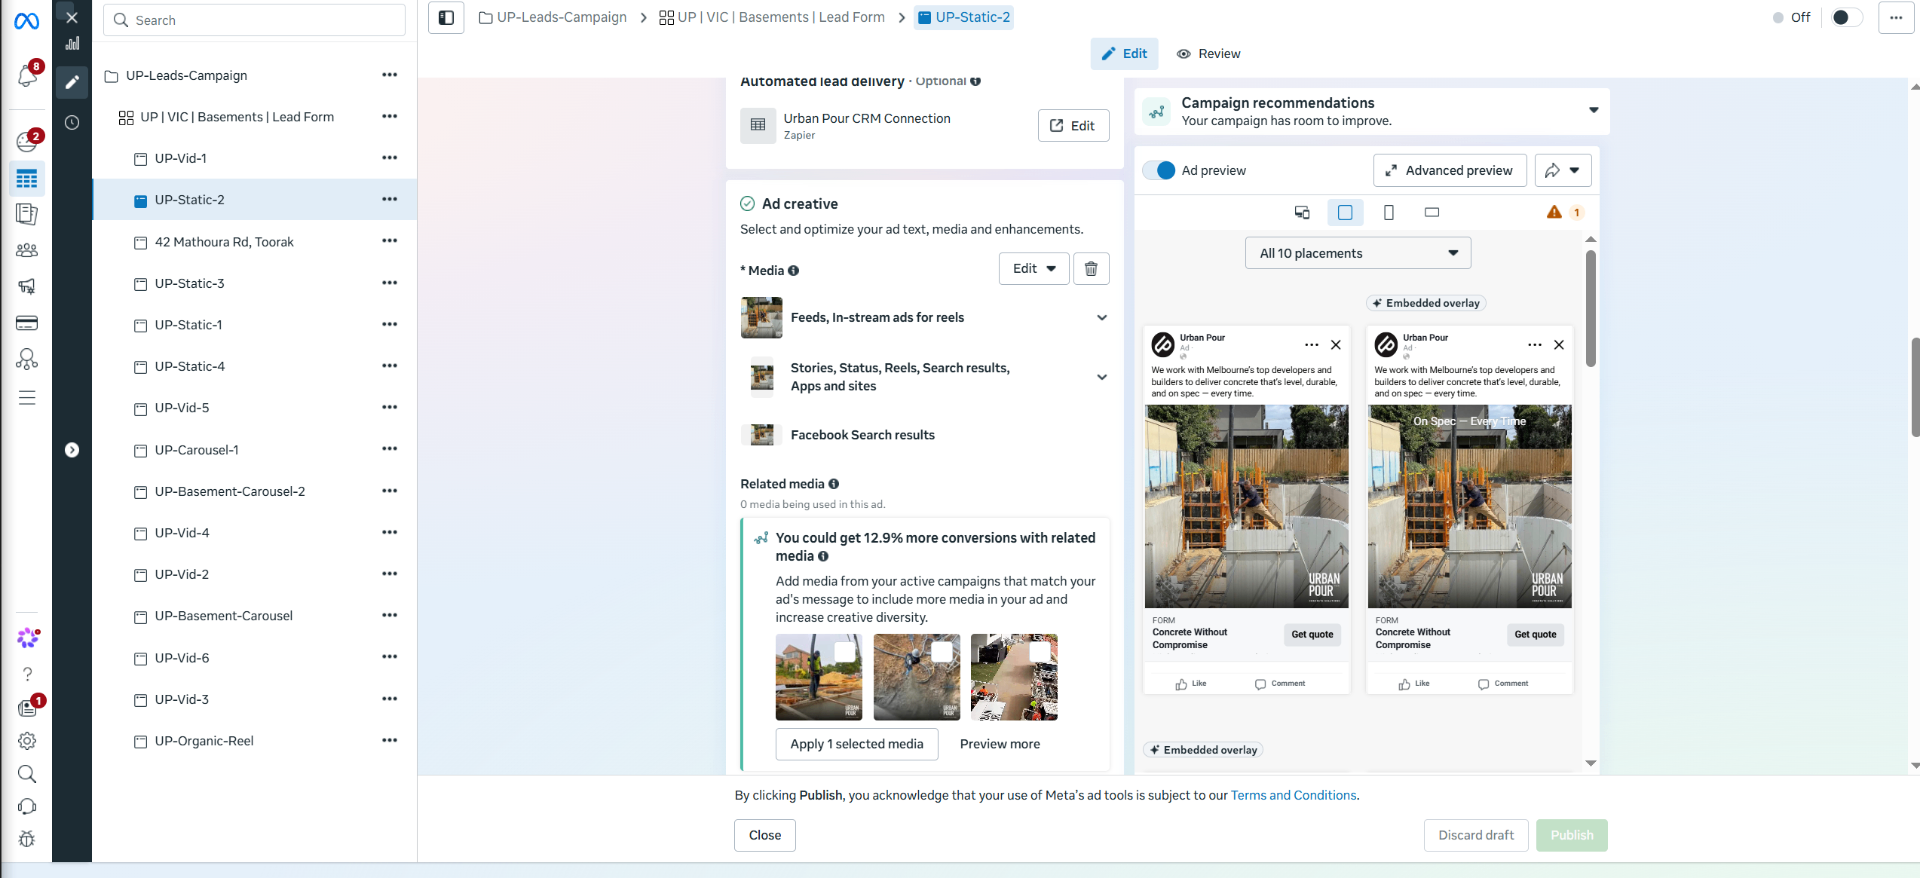Collapse Campaign recommendations panel arrow

coord(1594,110)
